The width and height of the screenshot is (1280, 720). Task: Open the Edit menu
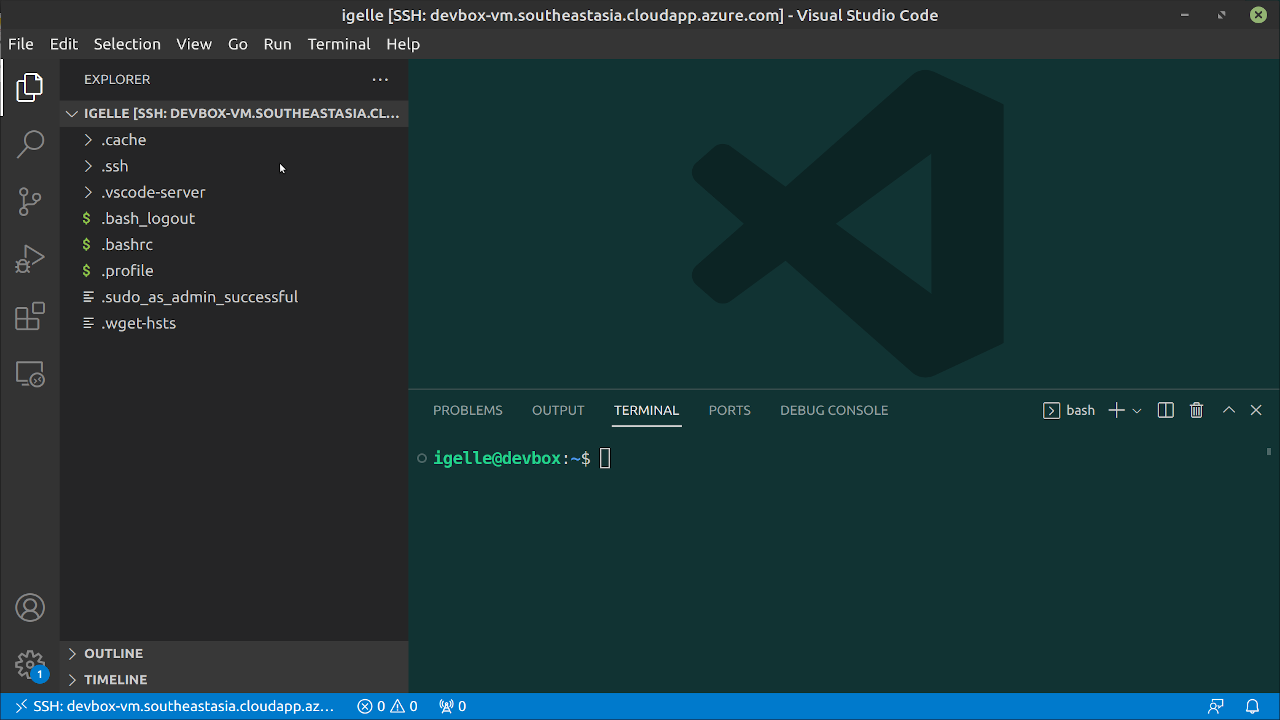tap(64, 44)
